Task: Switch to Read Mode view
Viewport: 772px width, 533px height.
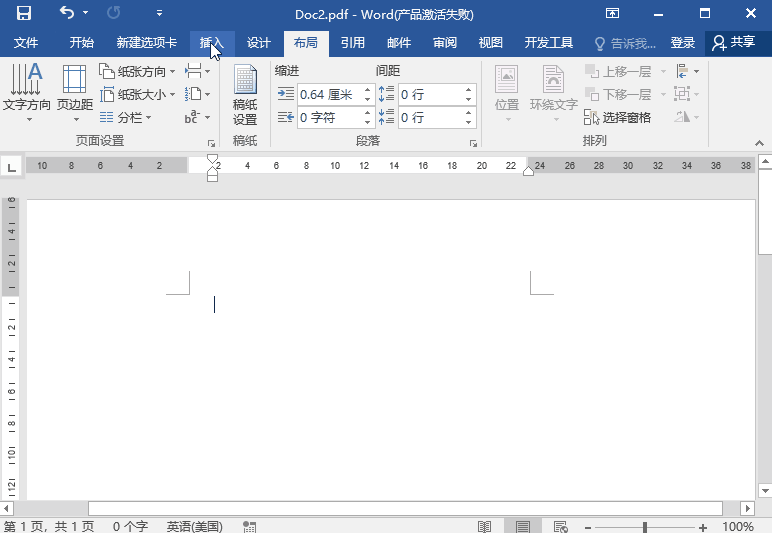Action: pyautogui.click(x=484, y=527)
